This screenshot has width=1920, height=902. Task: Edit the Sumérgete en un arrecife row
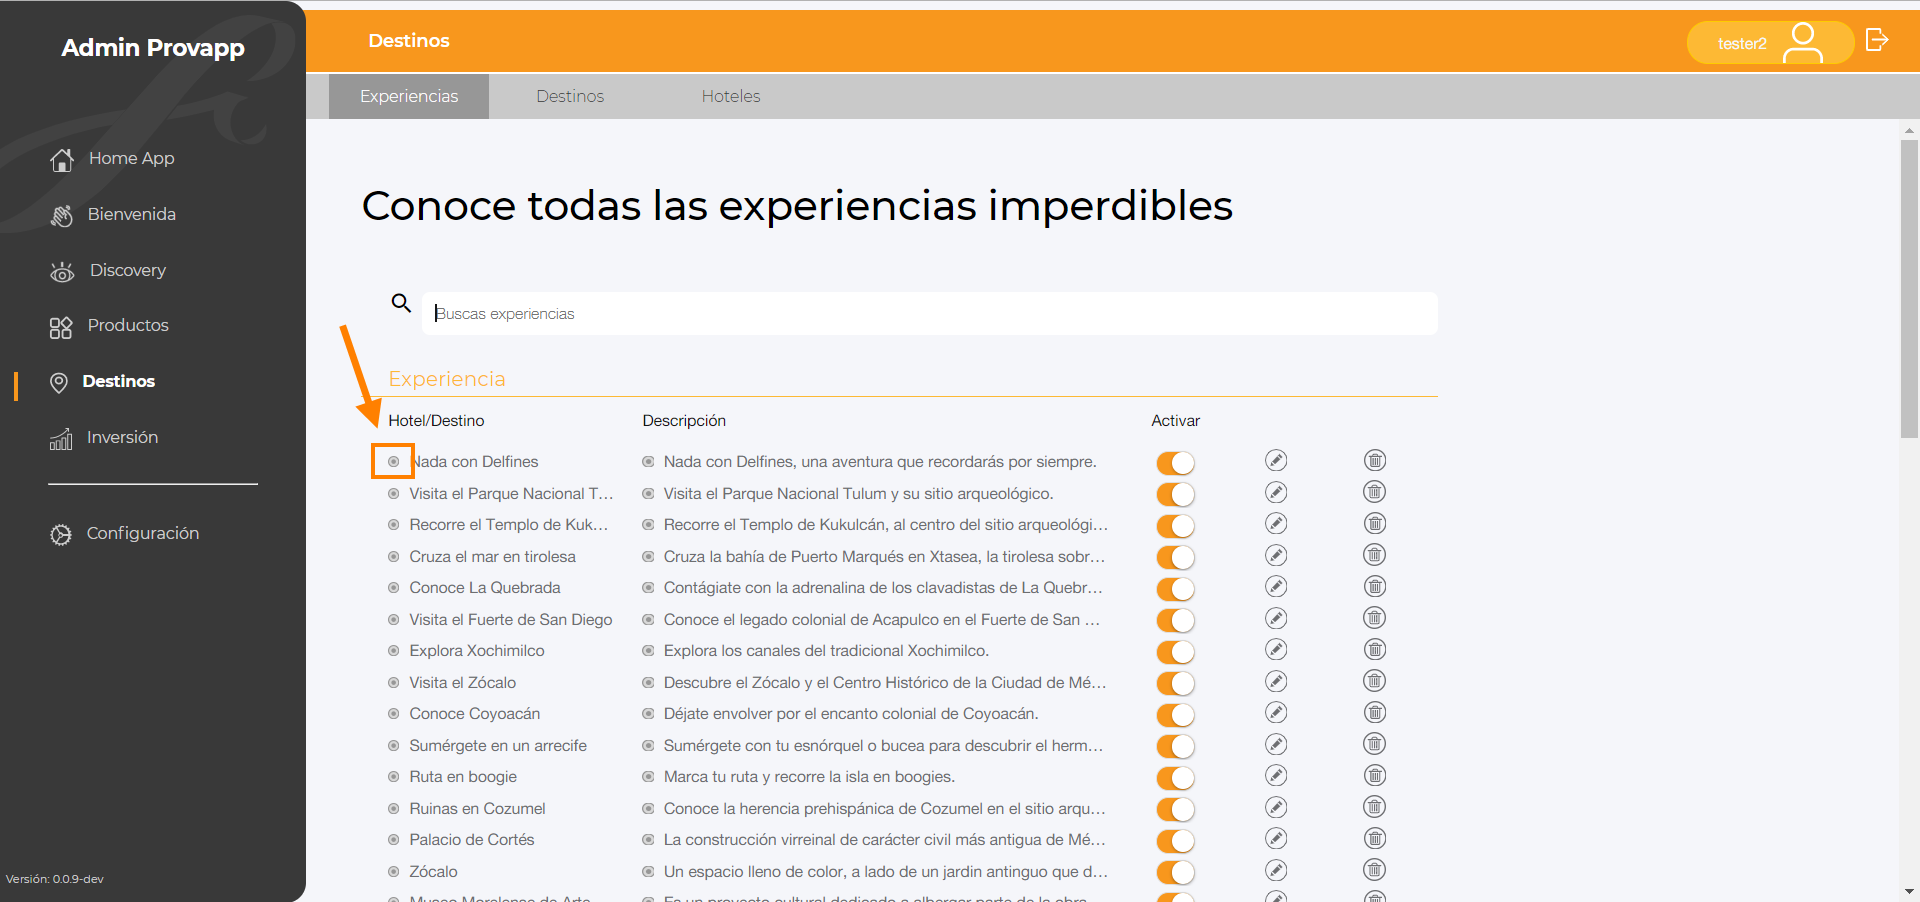coord(1276,744)
